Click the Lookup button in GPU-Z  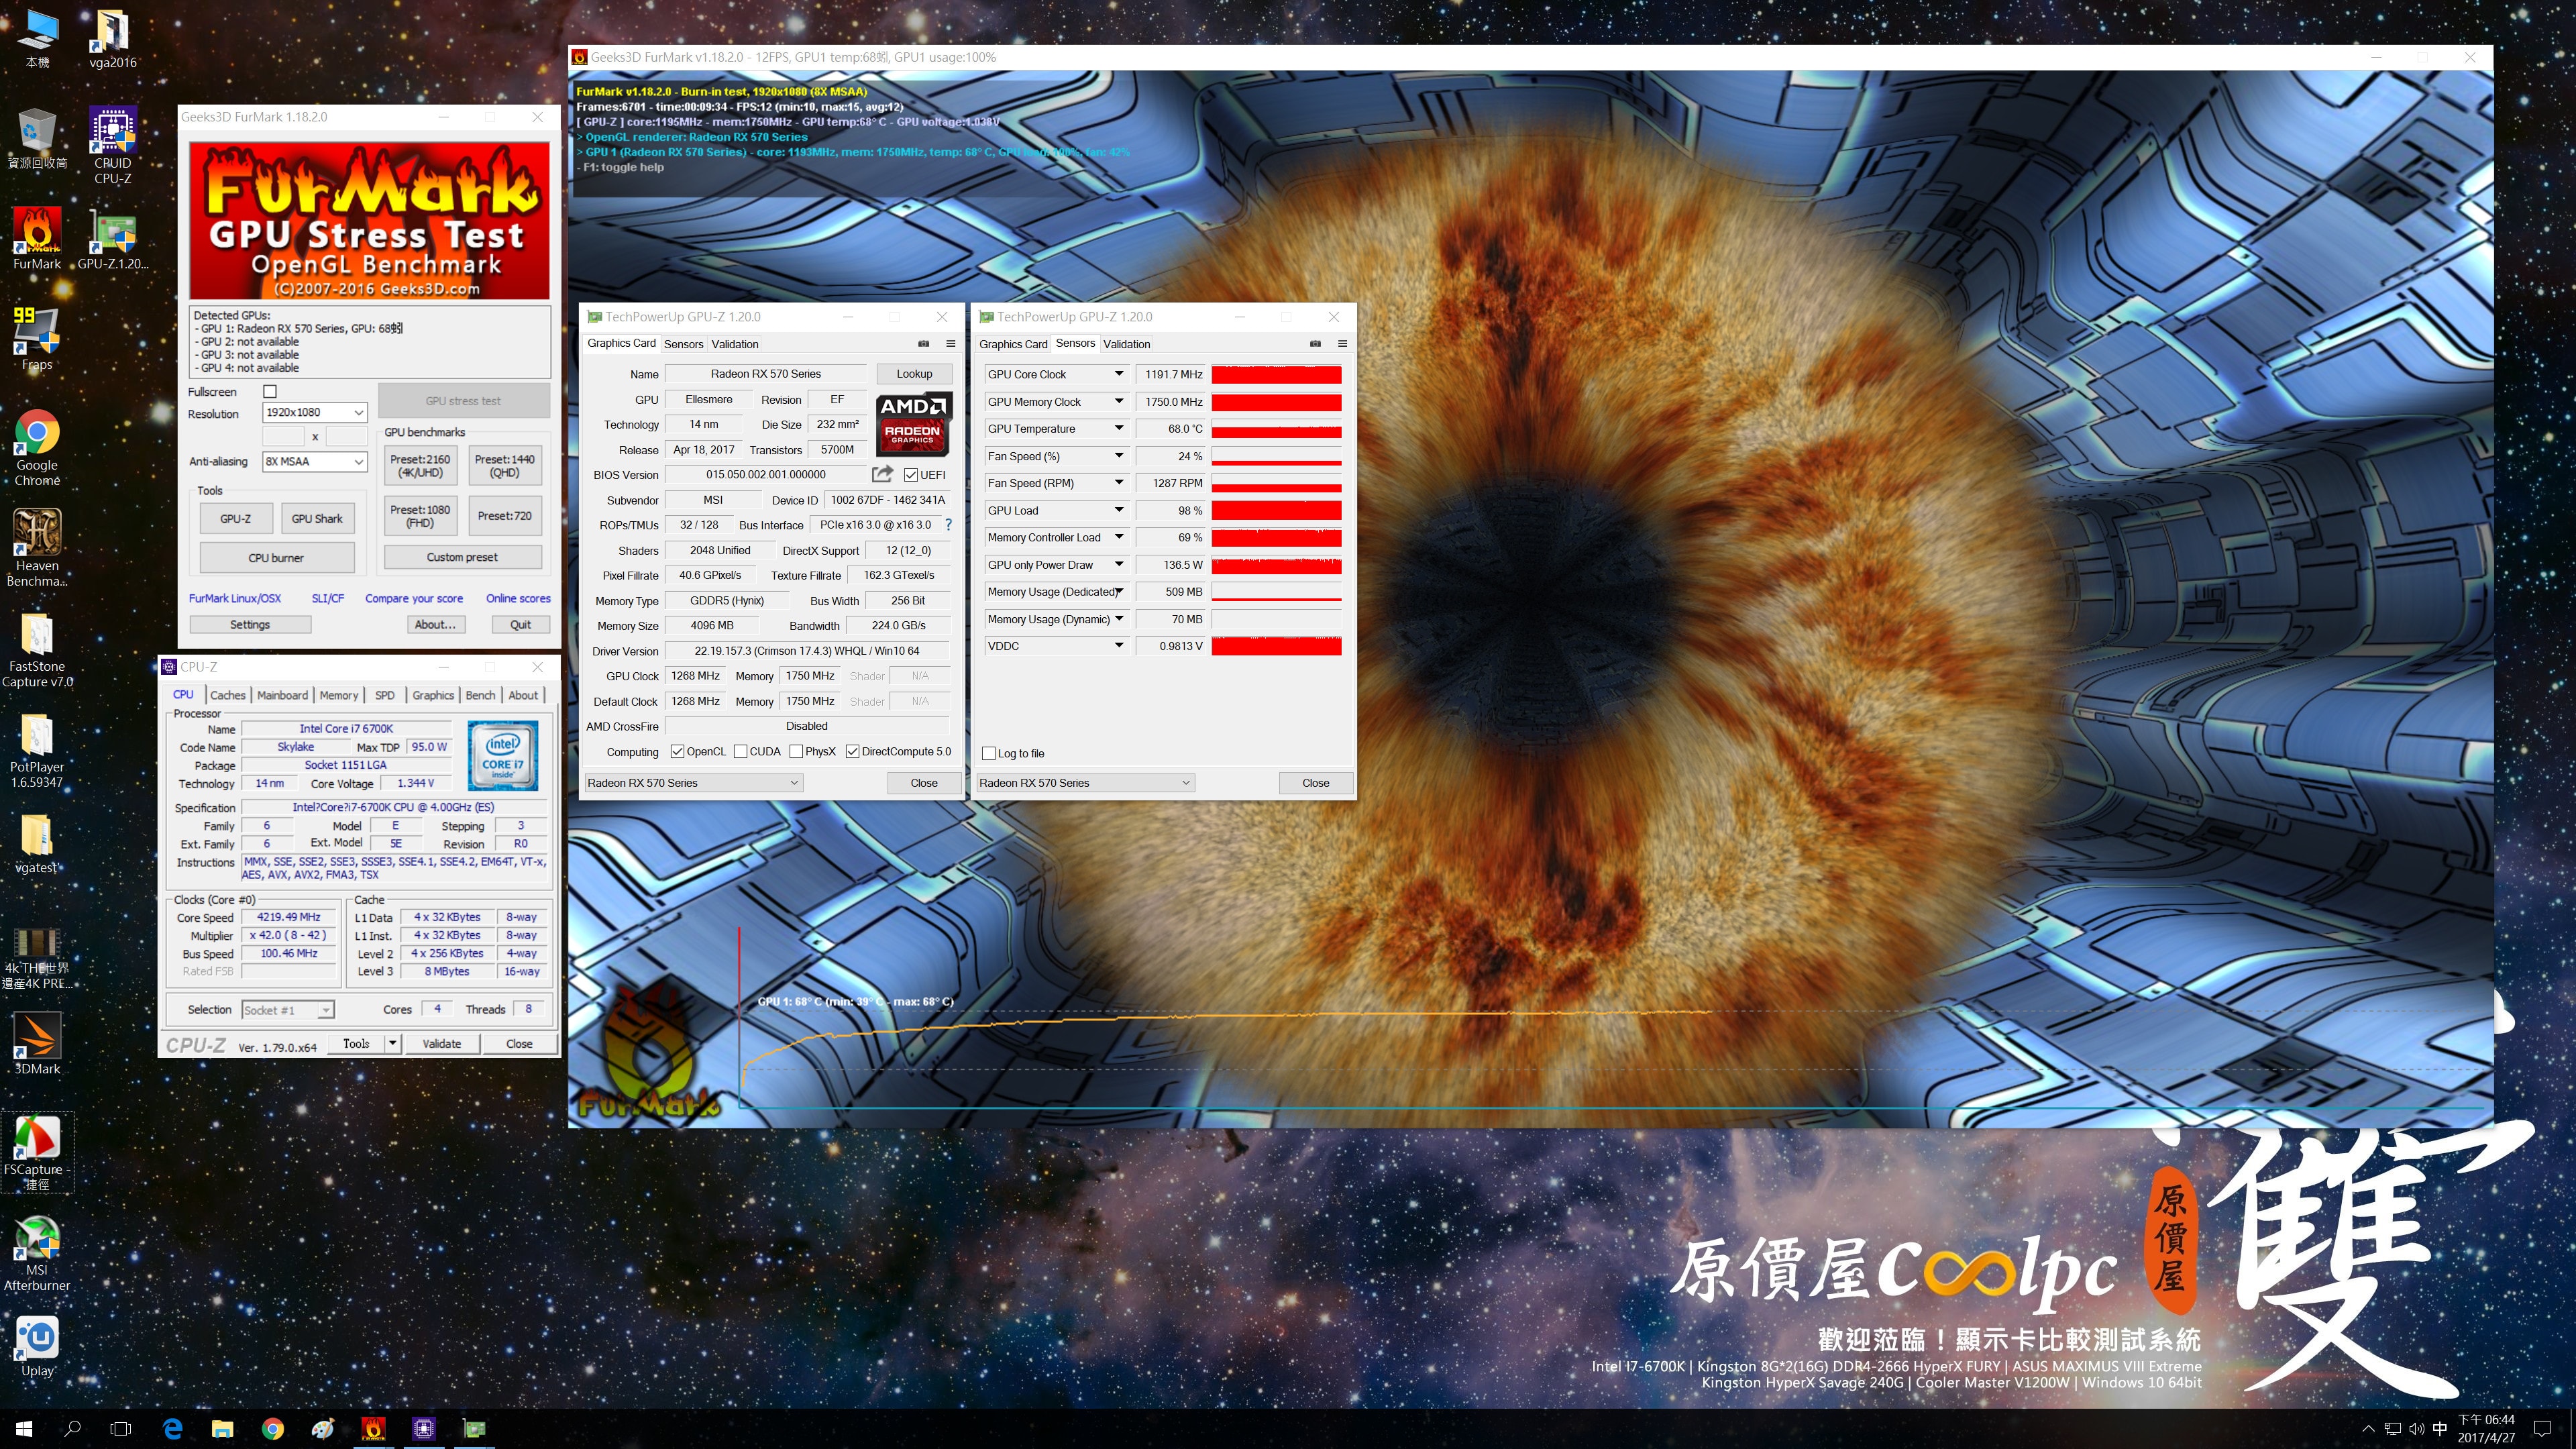tap(914, 373)
